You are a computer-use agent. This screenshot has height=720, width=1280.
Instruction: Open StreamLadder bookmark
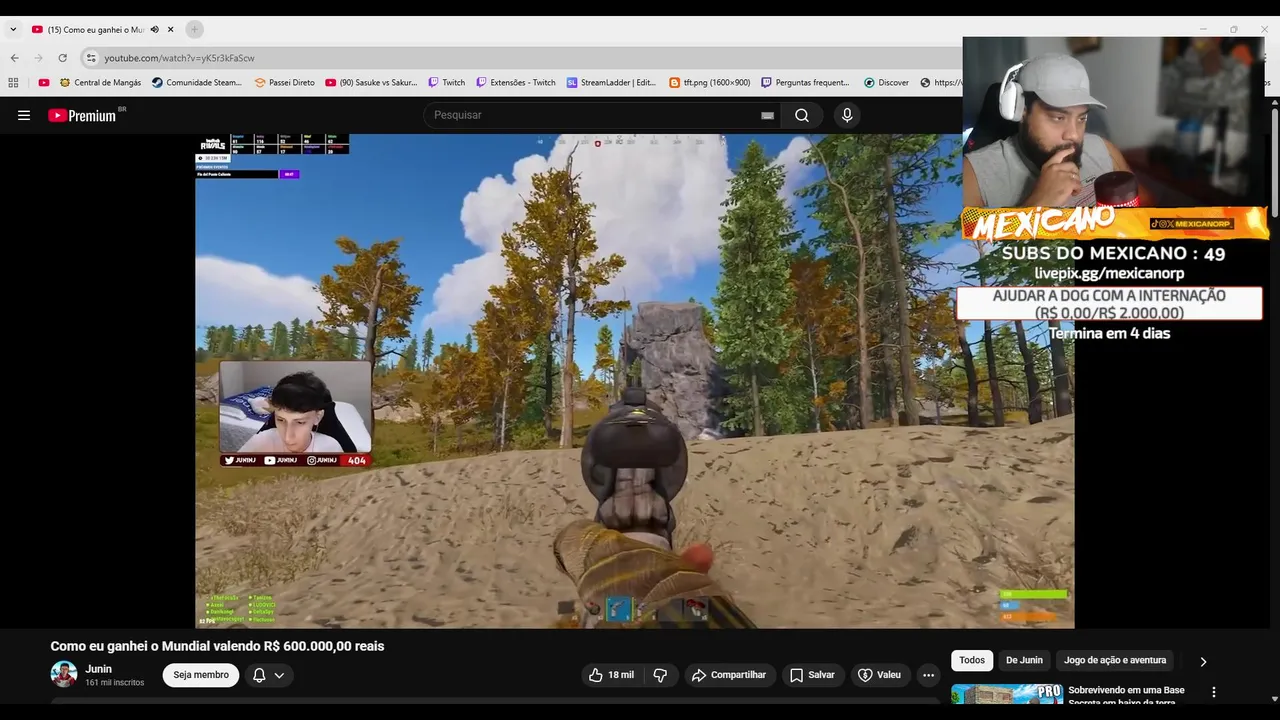tap(611, 83)
